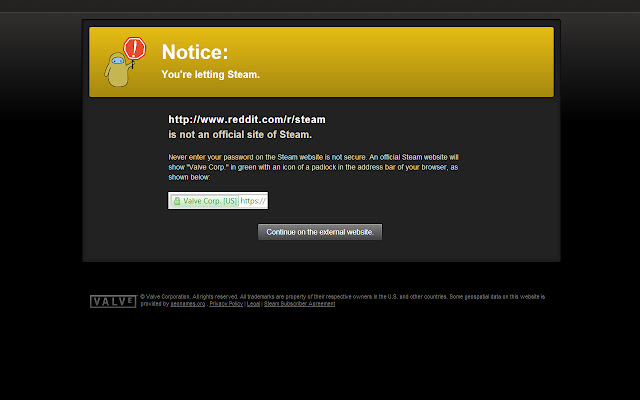Select the http://www.reddit.com/r/steam URL text
640x400 pixels.
[x=247, y=120]
